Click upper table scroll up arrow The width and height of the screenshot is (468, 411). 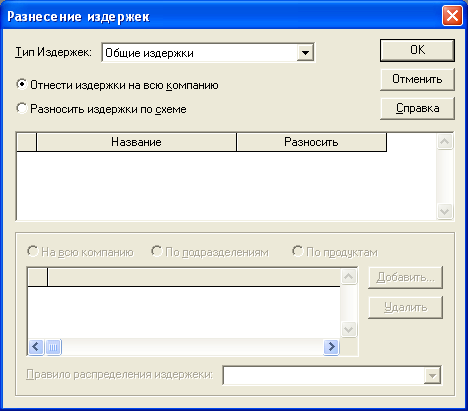(x=445, y=142)
